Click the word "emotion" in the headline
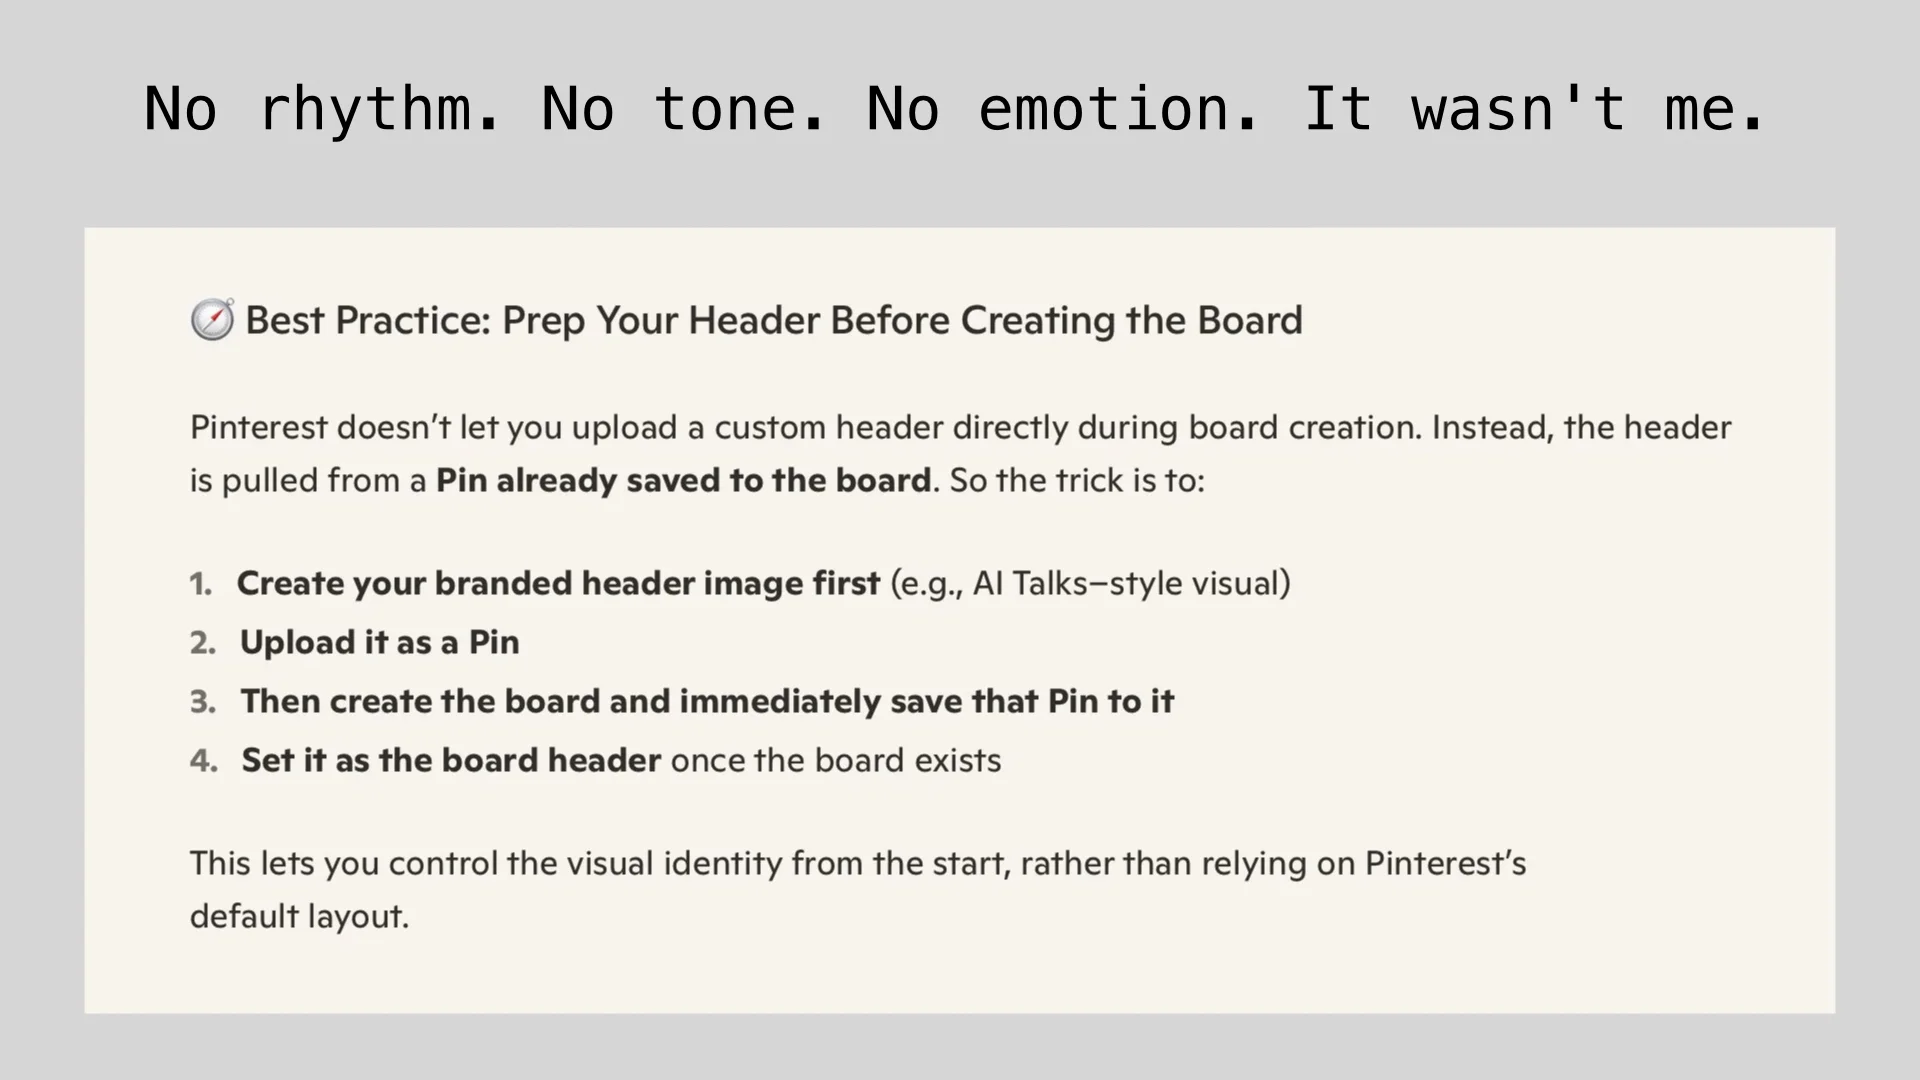The image size is (1920, 1080). coord(1102,108)
